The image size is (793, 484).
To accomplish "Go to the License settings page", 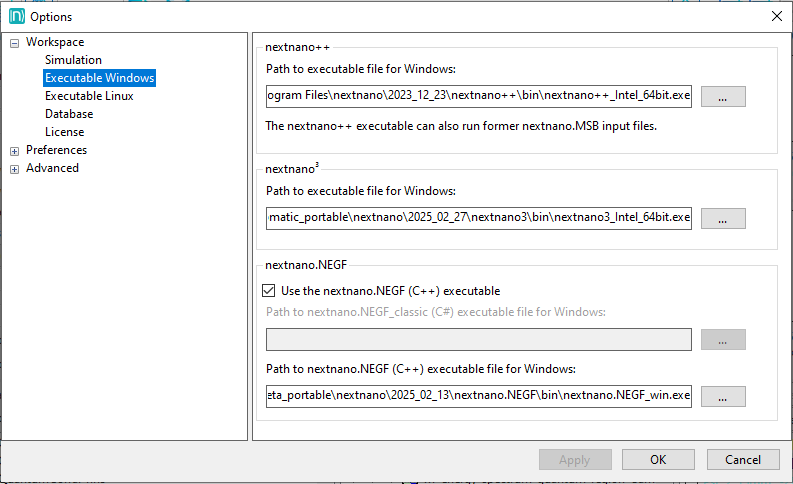I will (65, 132).
